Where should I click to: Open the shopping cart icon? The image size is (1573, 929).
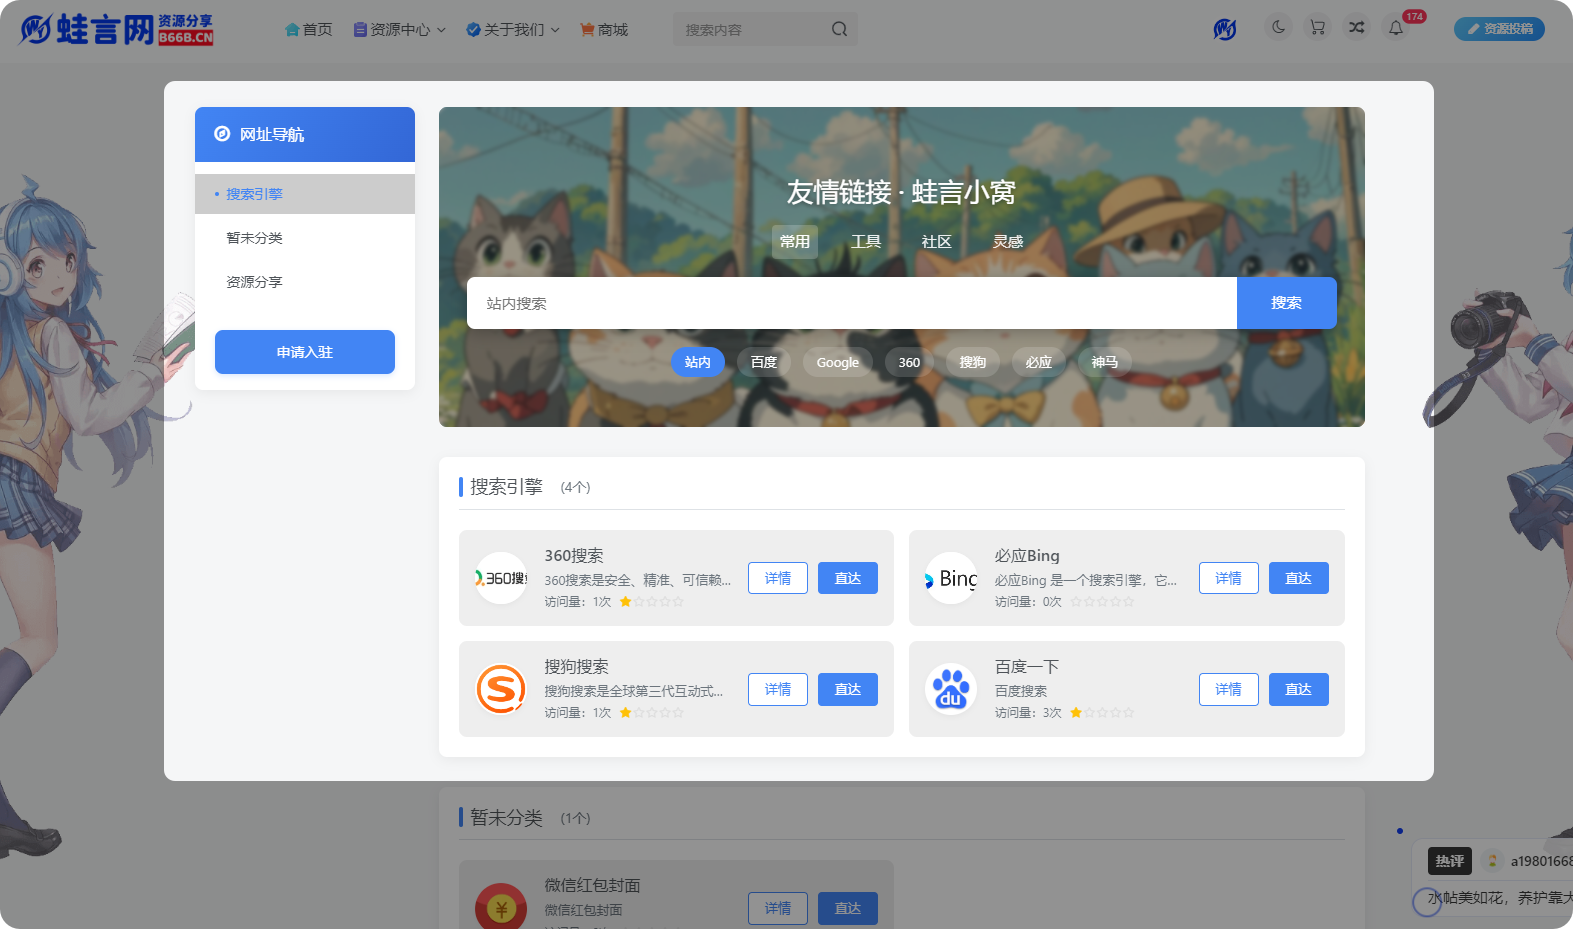coord(1318,28)
